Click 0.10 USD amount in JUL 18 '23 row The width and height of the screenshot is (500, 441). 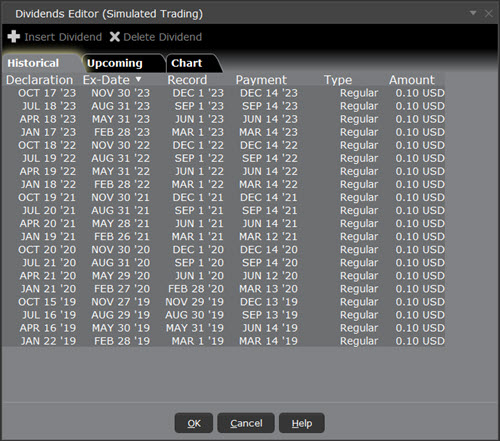tap(420, 106)
